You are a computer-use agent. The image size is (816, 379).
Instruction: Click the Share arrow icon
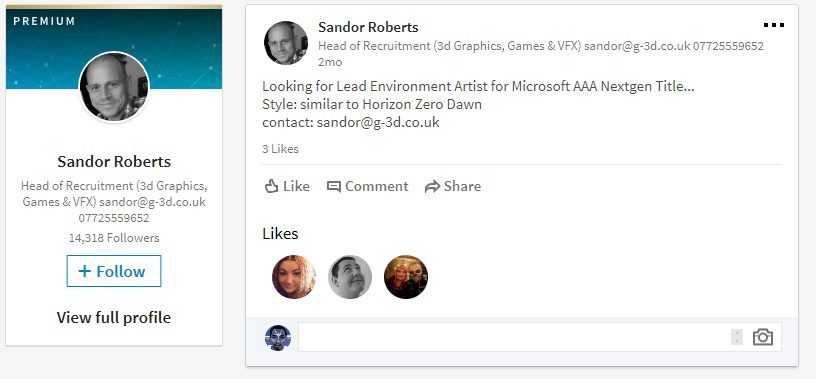[x=432, y=186]
